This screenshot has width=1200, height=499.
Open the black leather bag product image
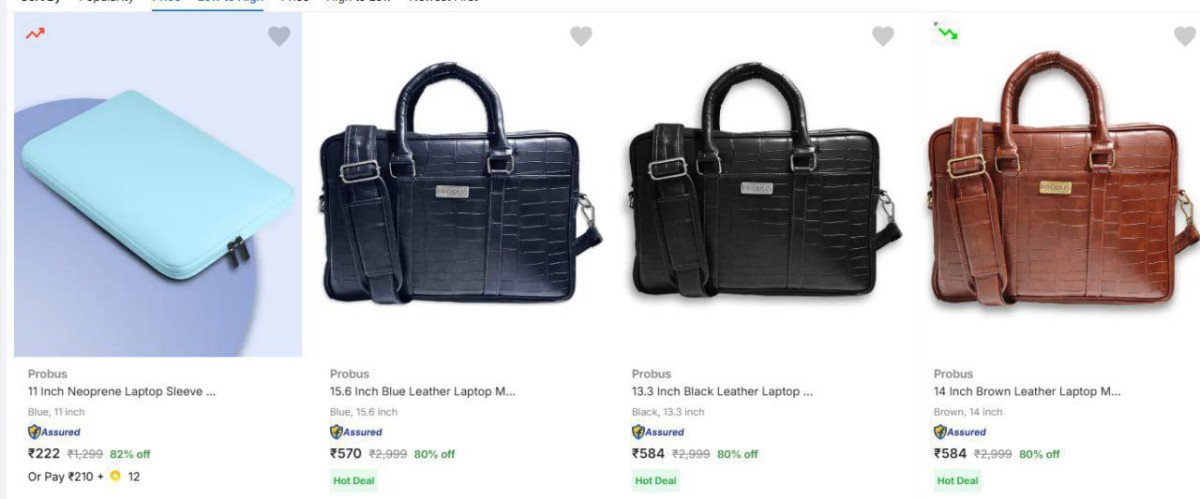click(x=762, y=186)
